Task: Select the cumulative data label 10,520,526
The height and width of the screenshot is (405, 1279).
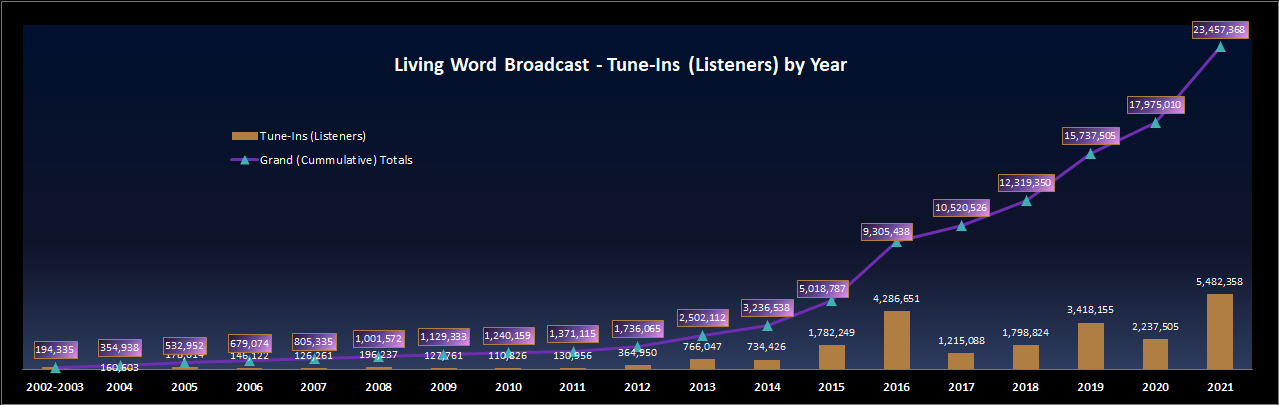Action: click(960, 207)
